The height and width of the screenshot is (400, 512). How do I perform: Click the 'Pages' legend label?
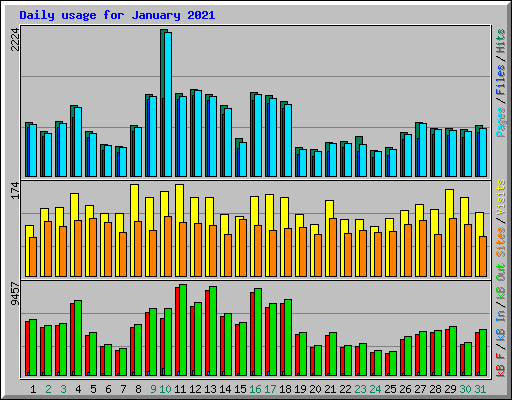[x=501, y=122]
